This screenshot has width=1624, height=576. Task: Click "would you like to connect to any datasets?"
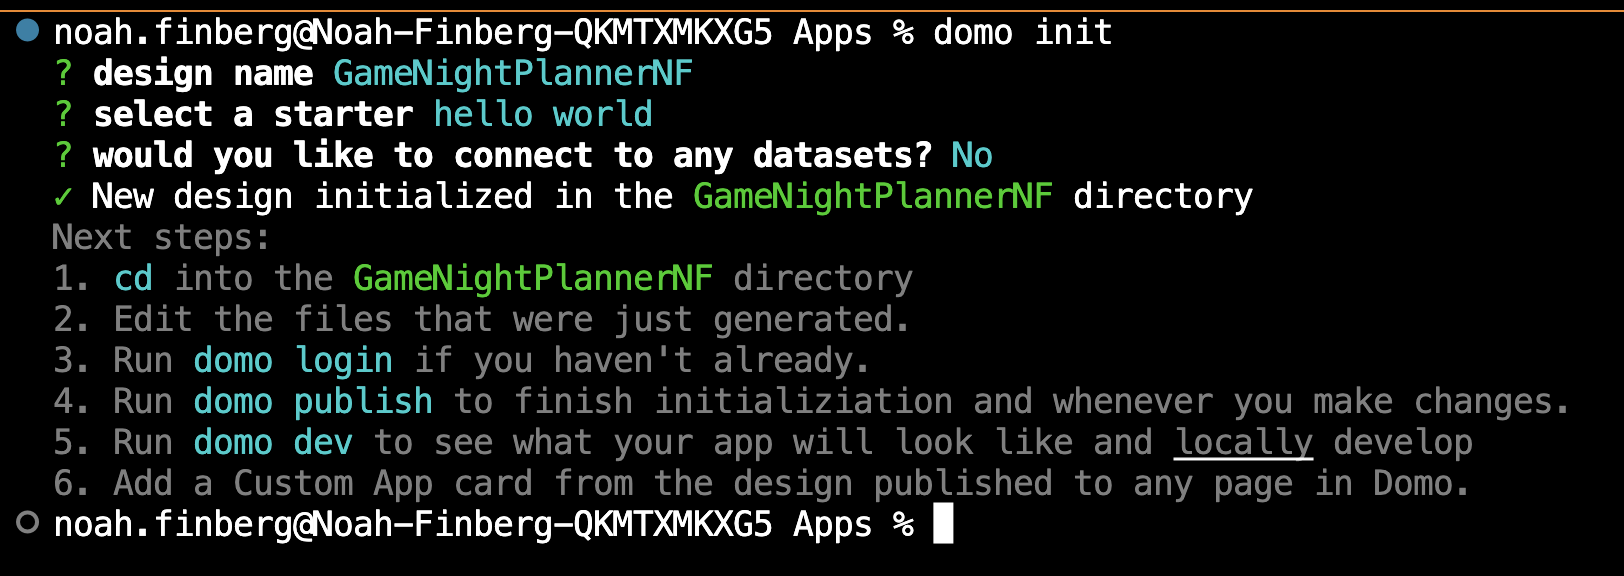(x=513, y=155)
